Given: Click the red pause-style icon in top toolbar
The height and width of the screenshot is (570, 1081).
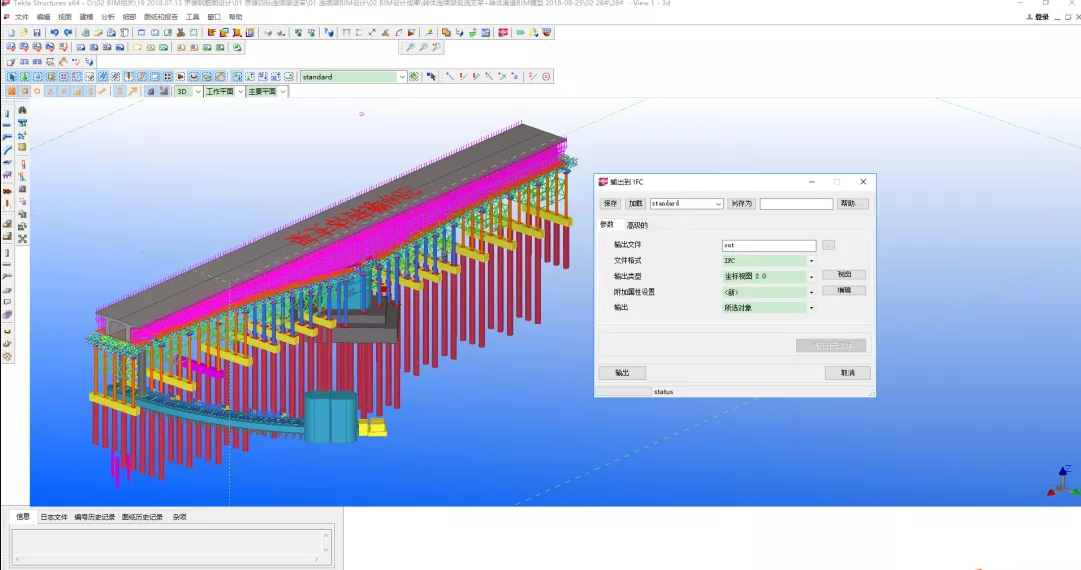Looking at the screenshot, I should coord(503,32).
